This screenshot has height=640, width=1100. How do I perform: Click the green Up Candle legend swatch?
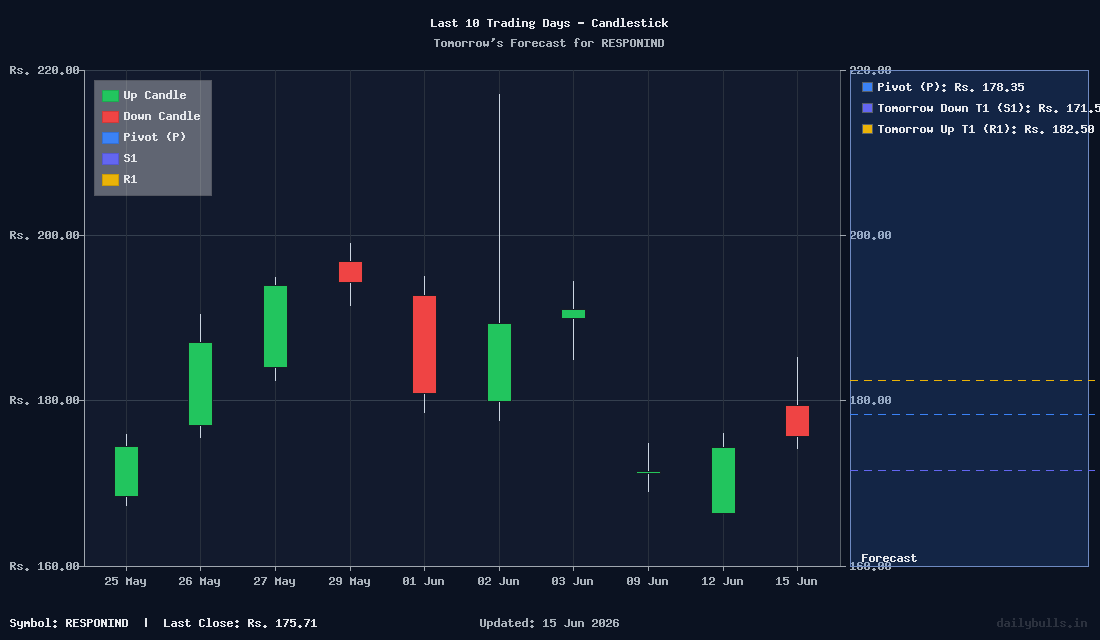point(110,95)
